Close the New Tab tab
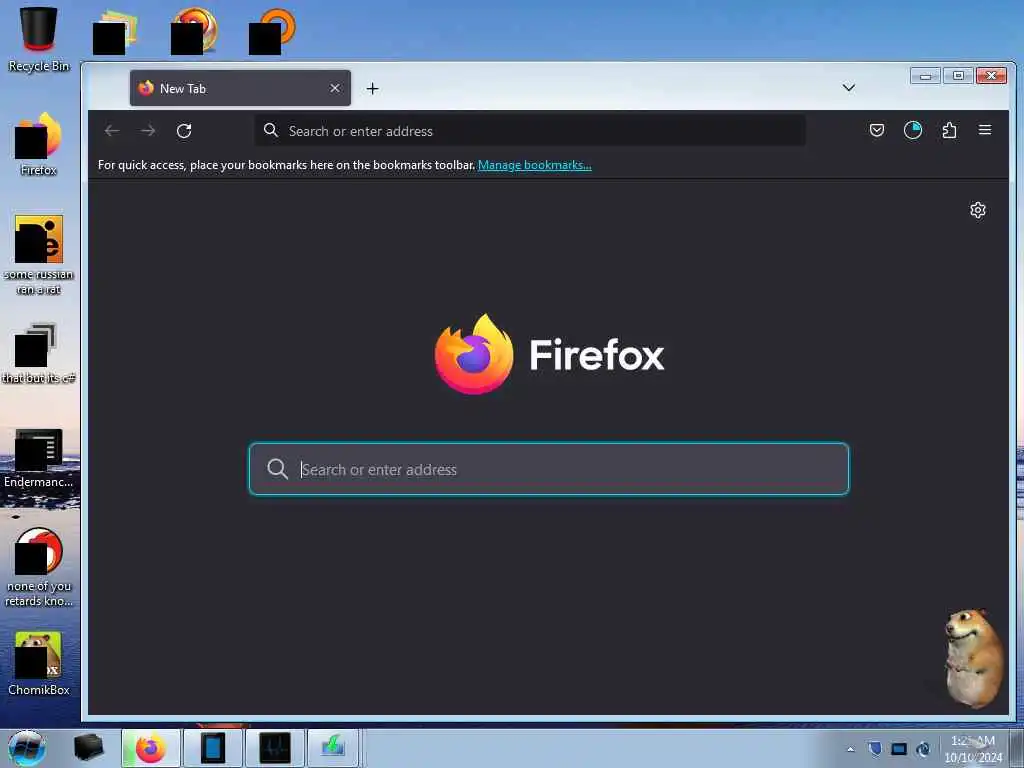 pyautogui.click(x=335, y=88)
